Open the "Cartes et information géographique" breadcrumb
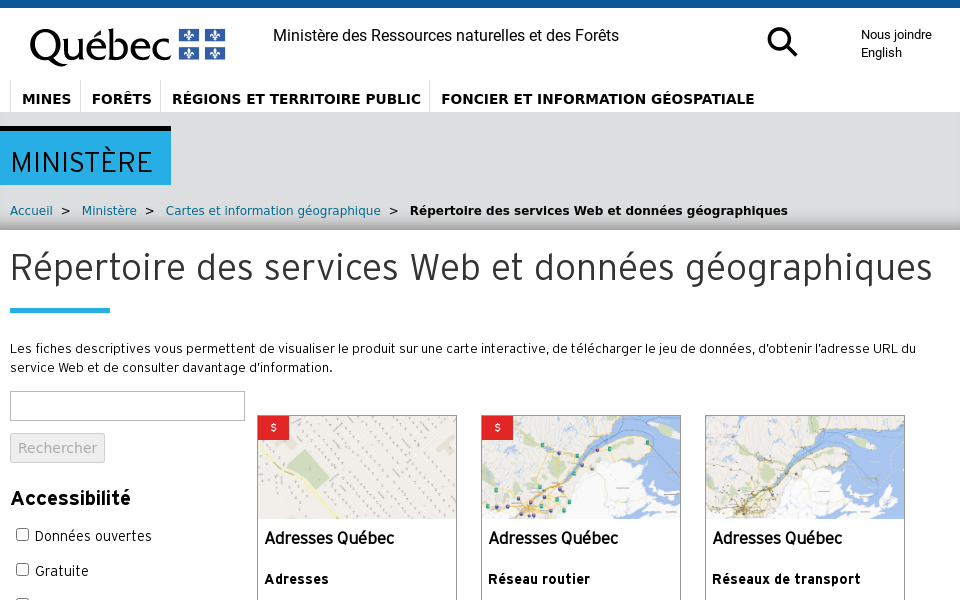960x600 pixels. coord(272,210)
